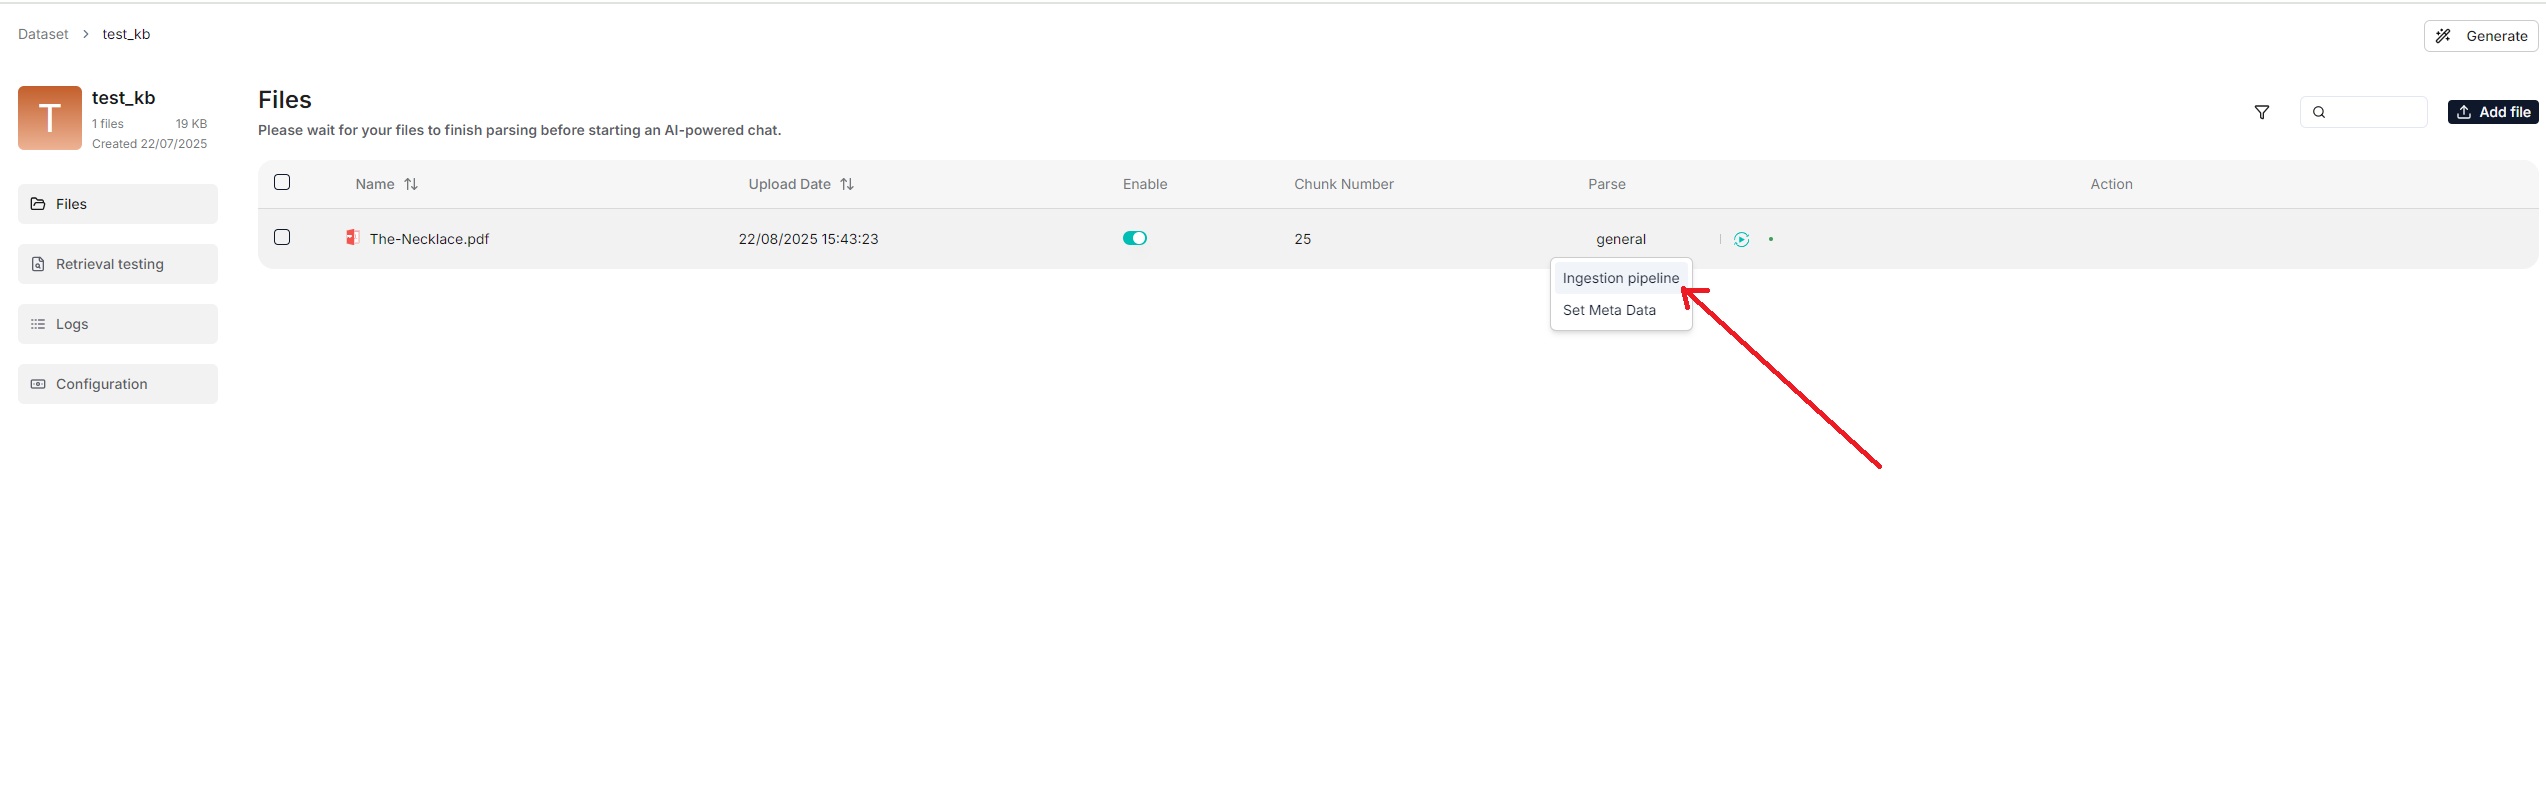This screenshot has height=806, width=2546.
Task: Disable the The-Necklace.pdf enable toggle
Action: click(x=1134, y=238)
